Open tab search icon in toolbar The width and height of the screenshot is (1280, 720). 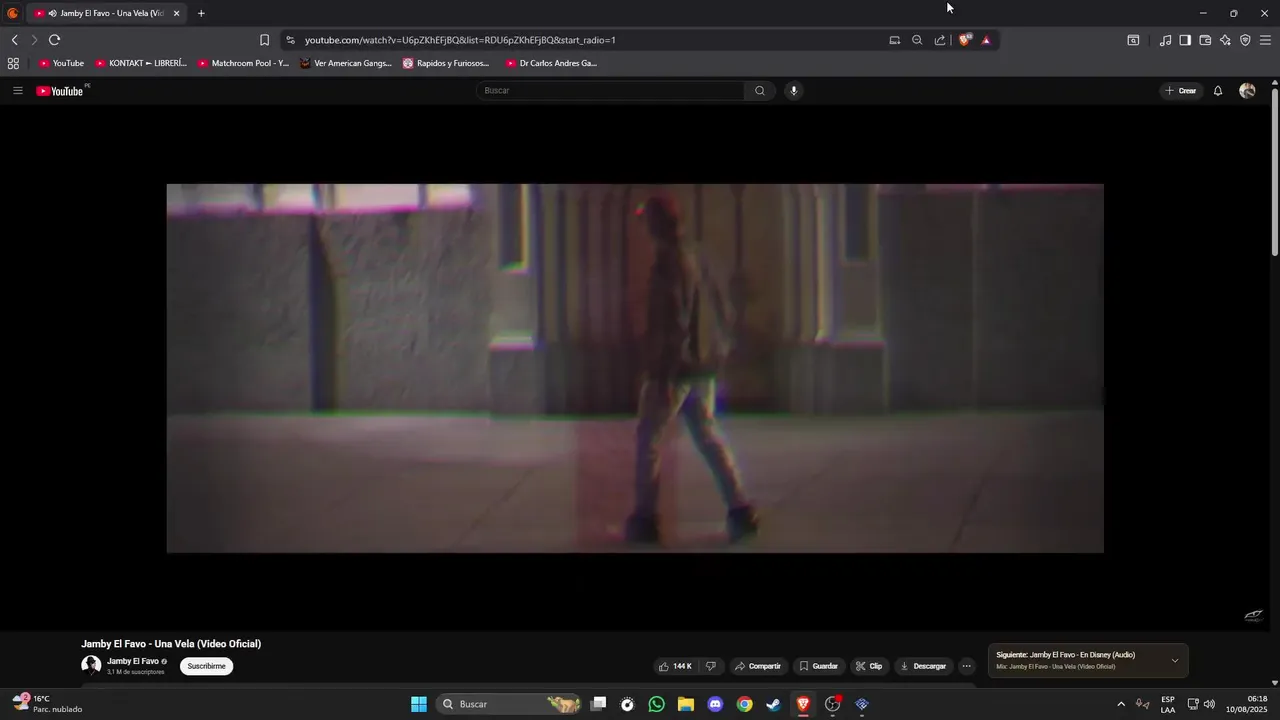1133,40
